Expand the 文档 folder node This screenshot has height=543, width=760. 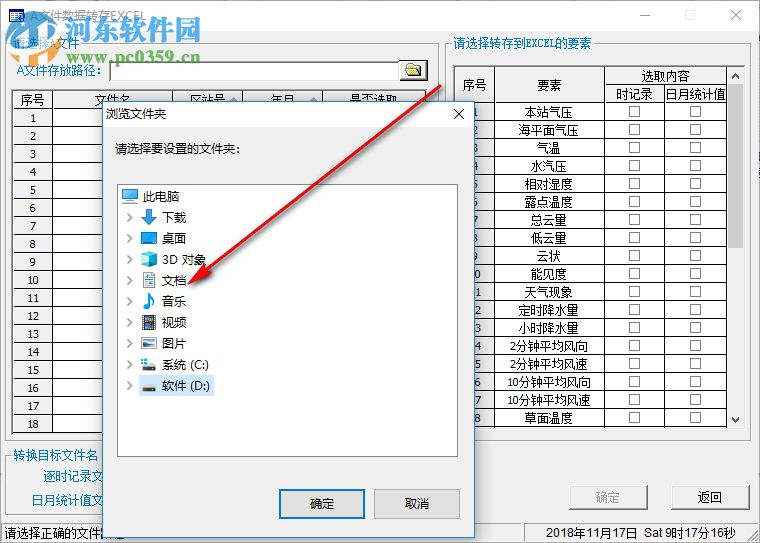pyautogui.click(x=129, y=280)
